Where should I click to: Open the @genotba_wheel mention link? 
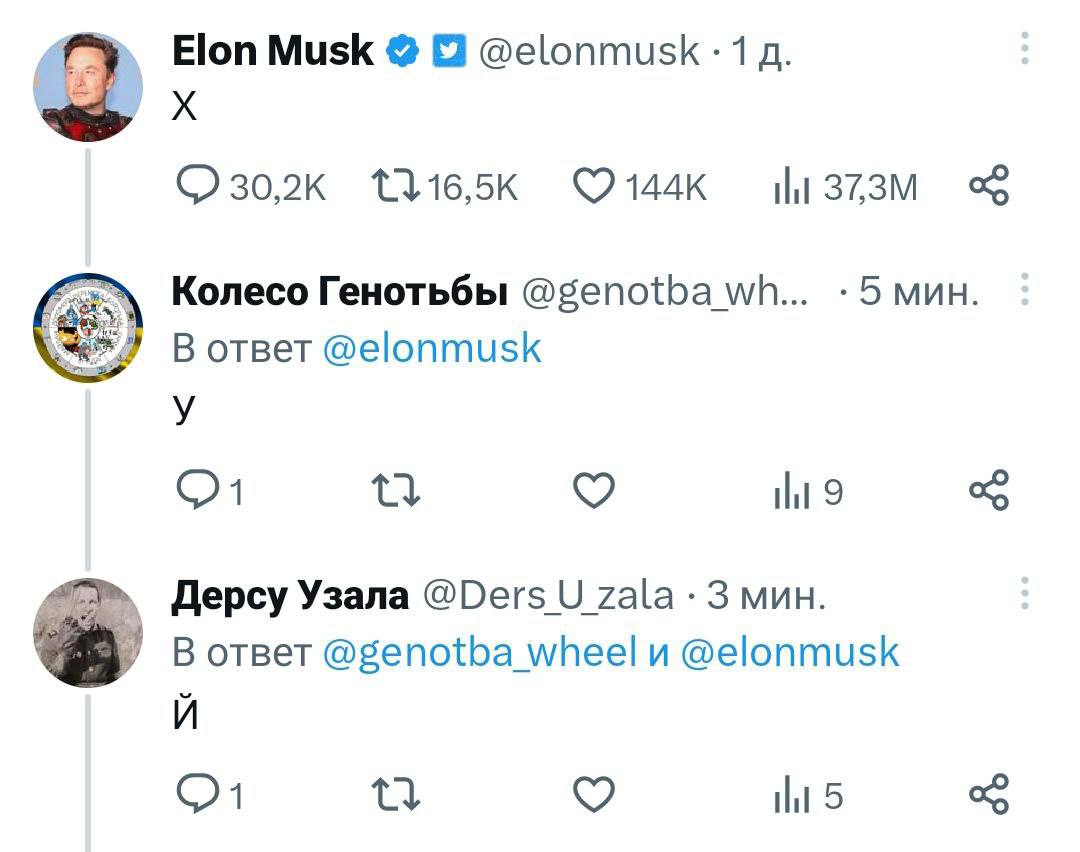(x=480, y=652)
